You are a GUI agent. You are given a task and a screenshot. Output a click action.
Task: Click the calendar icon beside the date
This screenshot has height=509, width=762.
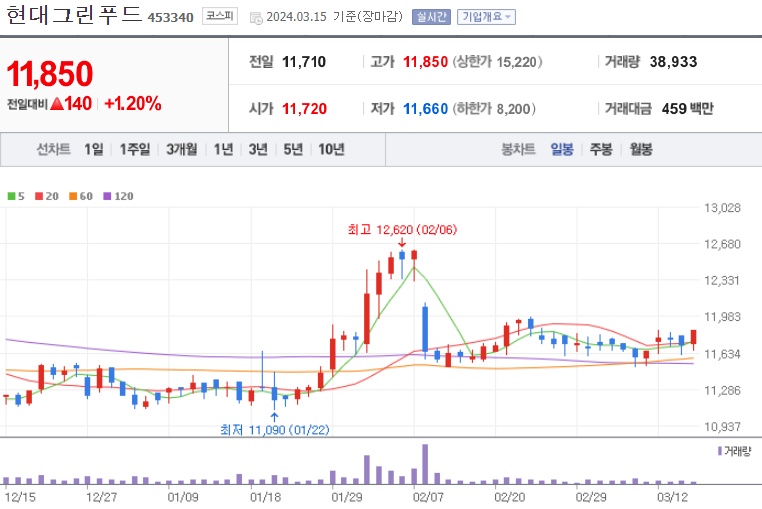tap(256, 18)
